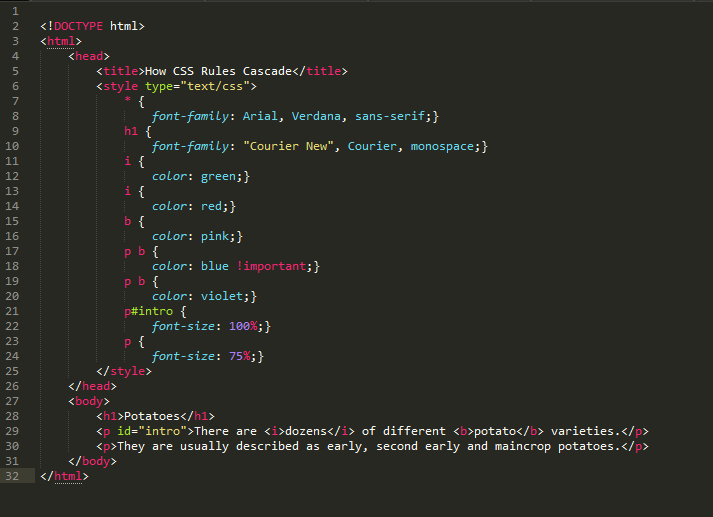Click the style tag's type attribute
This screenshot has height=517, width=713.
pos(159,86)
